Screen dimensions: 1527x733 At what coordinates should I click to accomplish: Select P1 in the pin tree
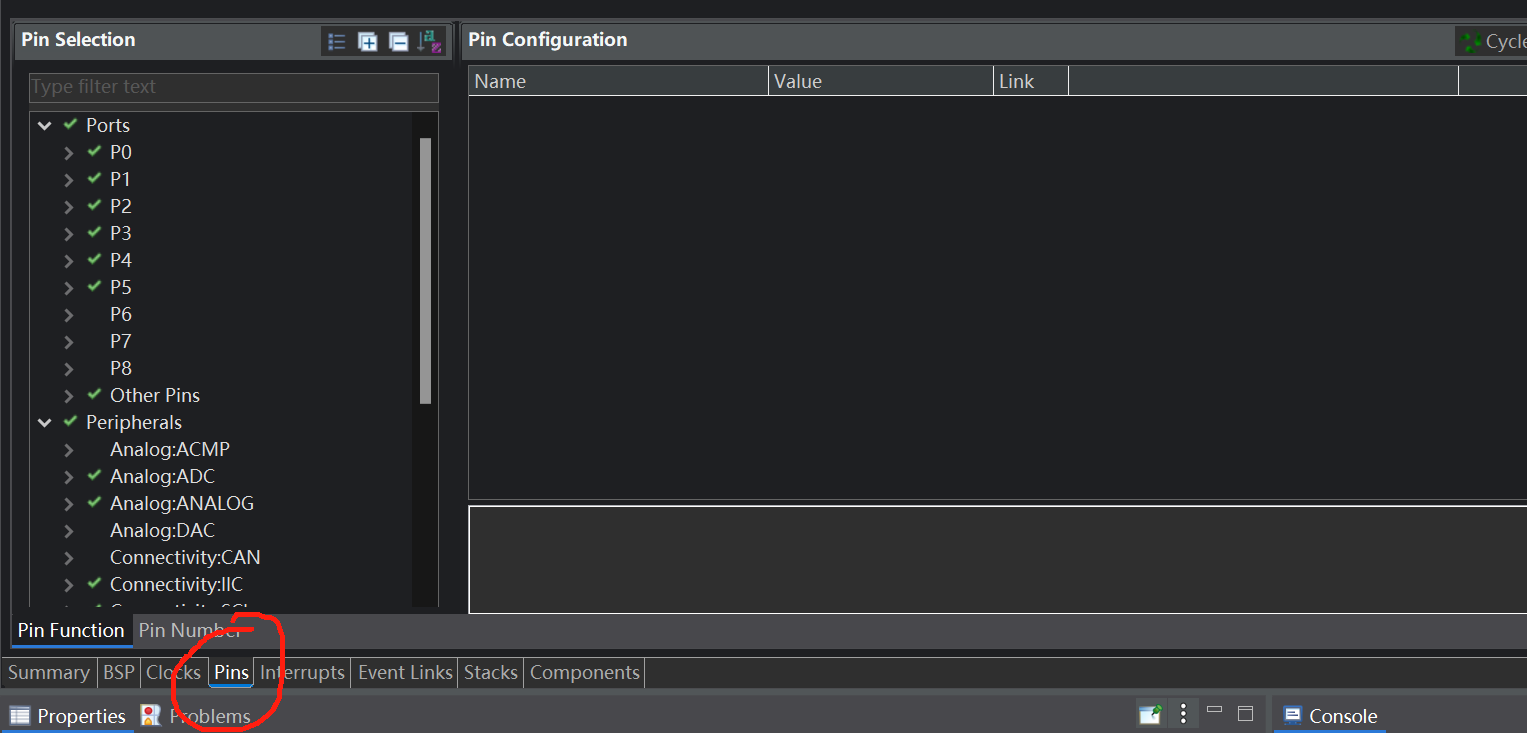point(120,180)
